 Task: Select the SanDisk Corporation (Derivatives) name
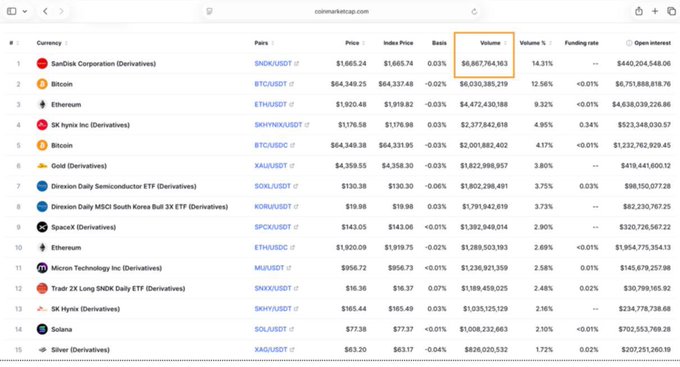pyautogui.click(x=103, y=63)
